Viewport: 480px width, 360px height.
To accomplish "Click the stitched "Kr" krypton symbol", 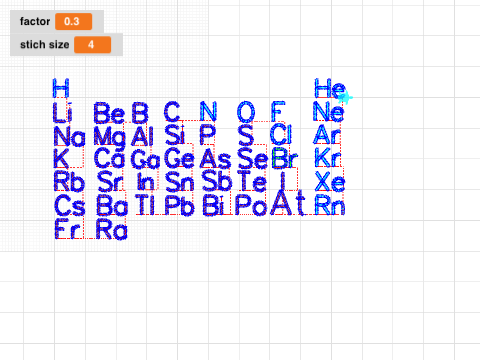I will pos(328,157).
